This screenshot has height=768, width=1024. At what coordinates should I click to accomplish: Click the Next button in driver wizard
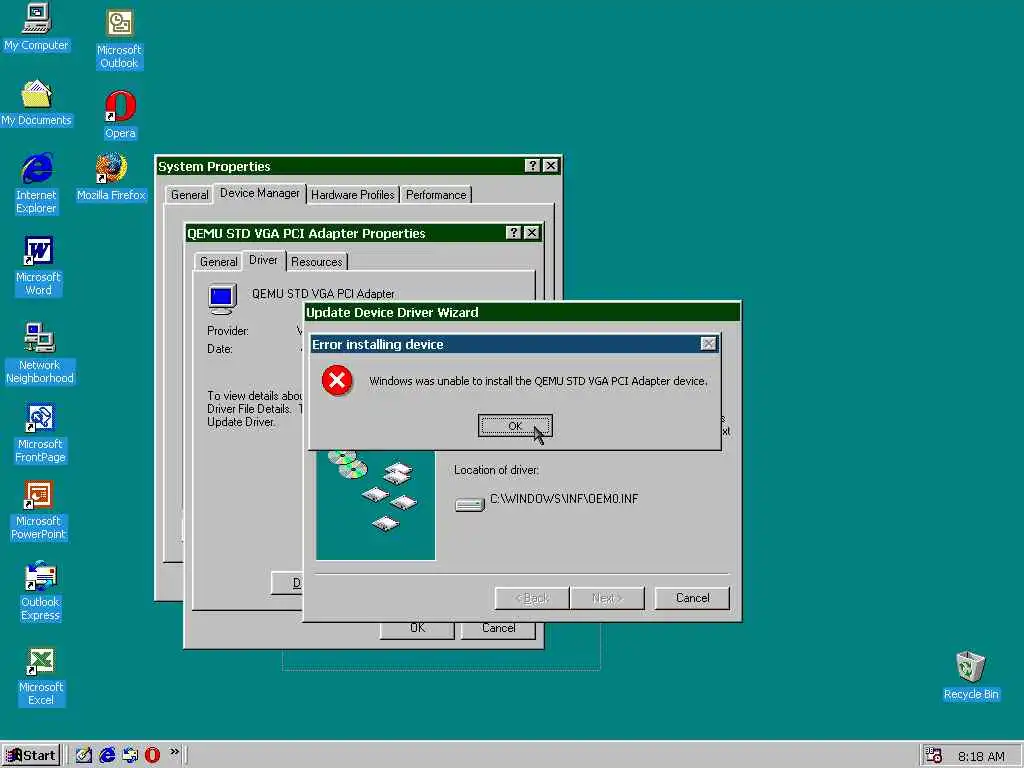(607, 598)
